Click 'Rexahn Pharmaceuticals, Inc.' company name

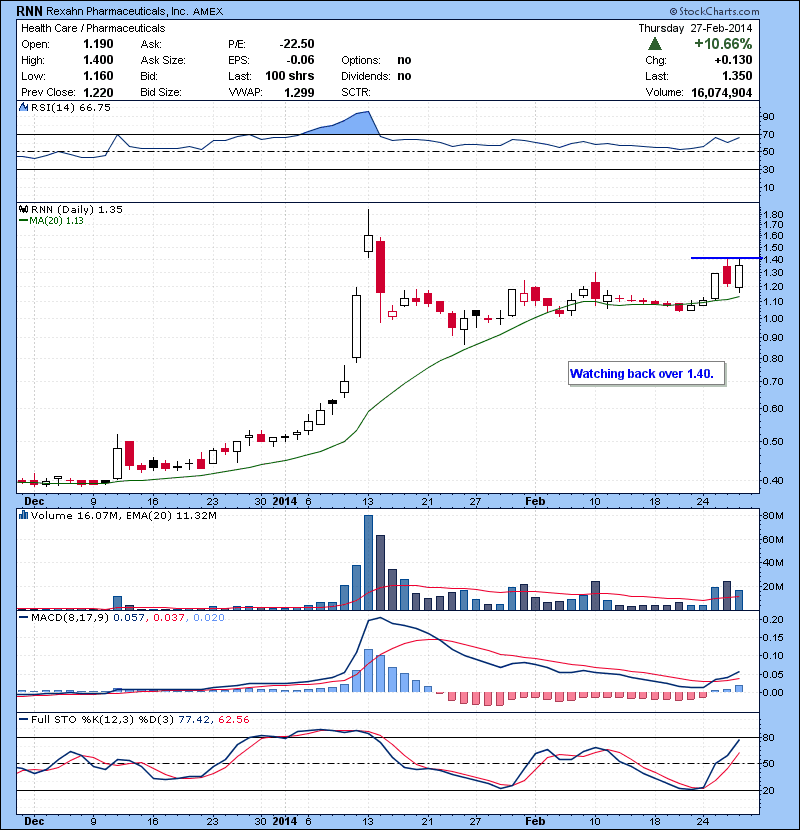click(x=116, y=11)
